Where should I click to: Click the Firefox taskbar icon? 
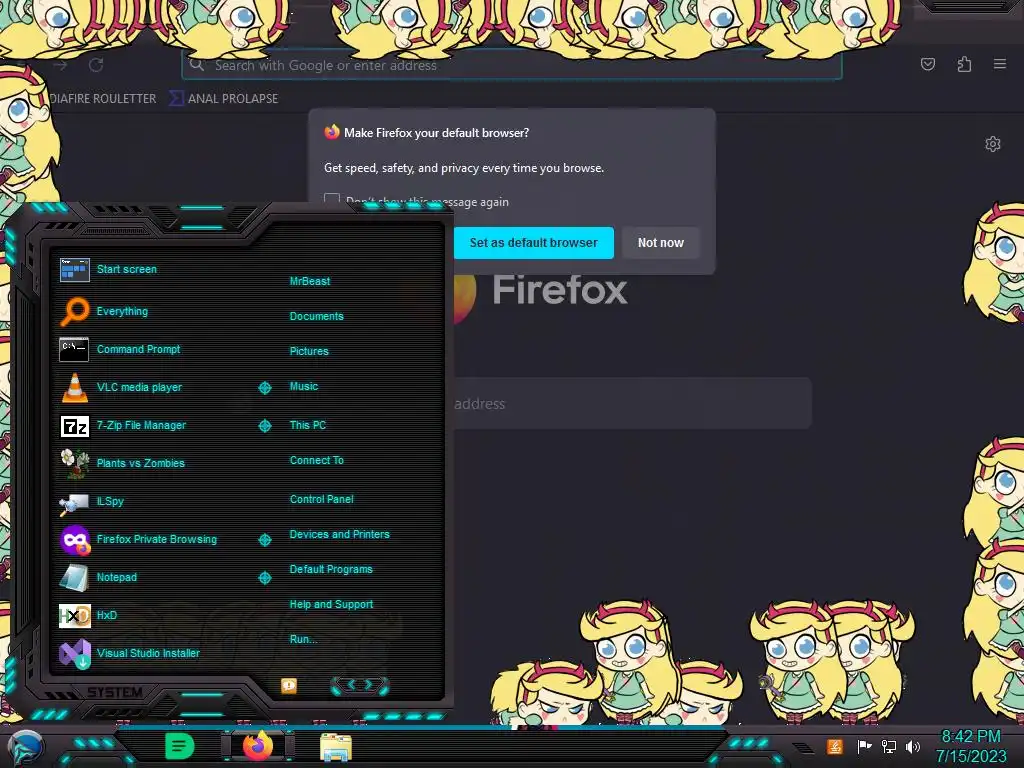258,746
